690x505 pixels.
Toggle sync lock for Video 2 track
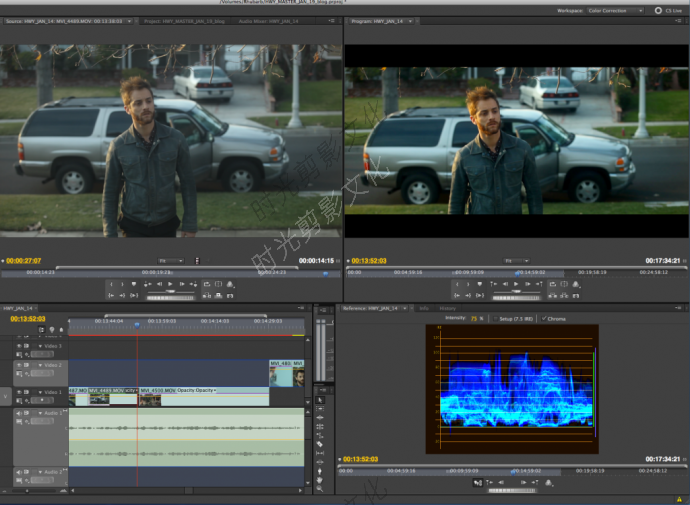pyautogui.click(x=26, y=365)
